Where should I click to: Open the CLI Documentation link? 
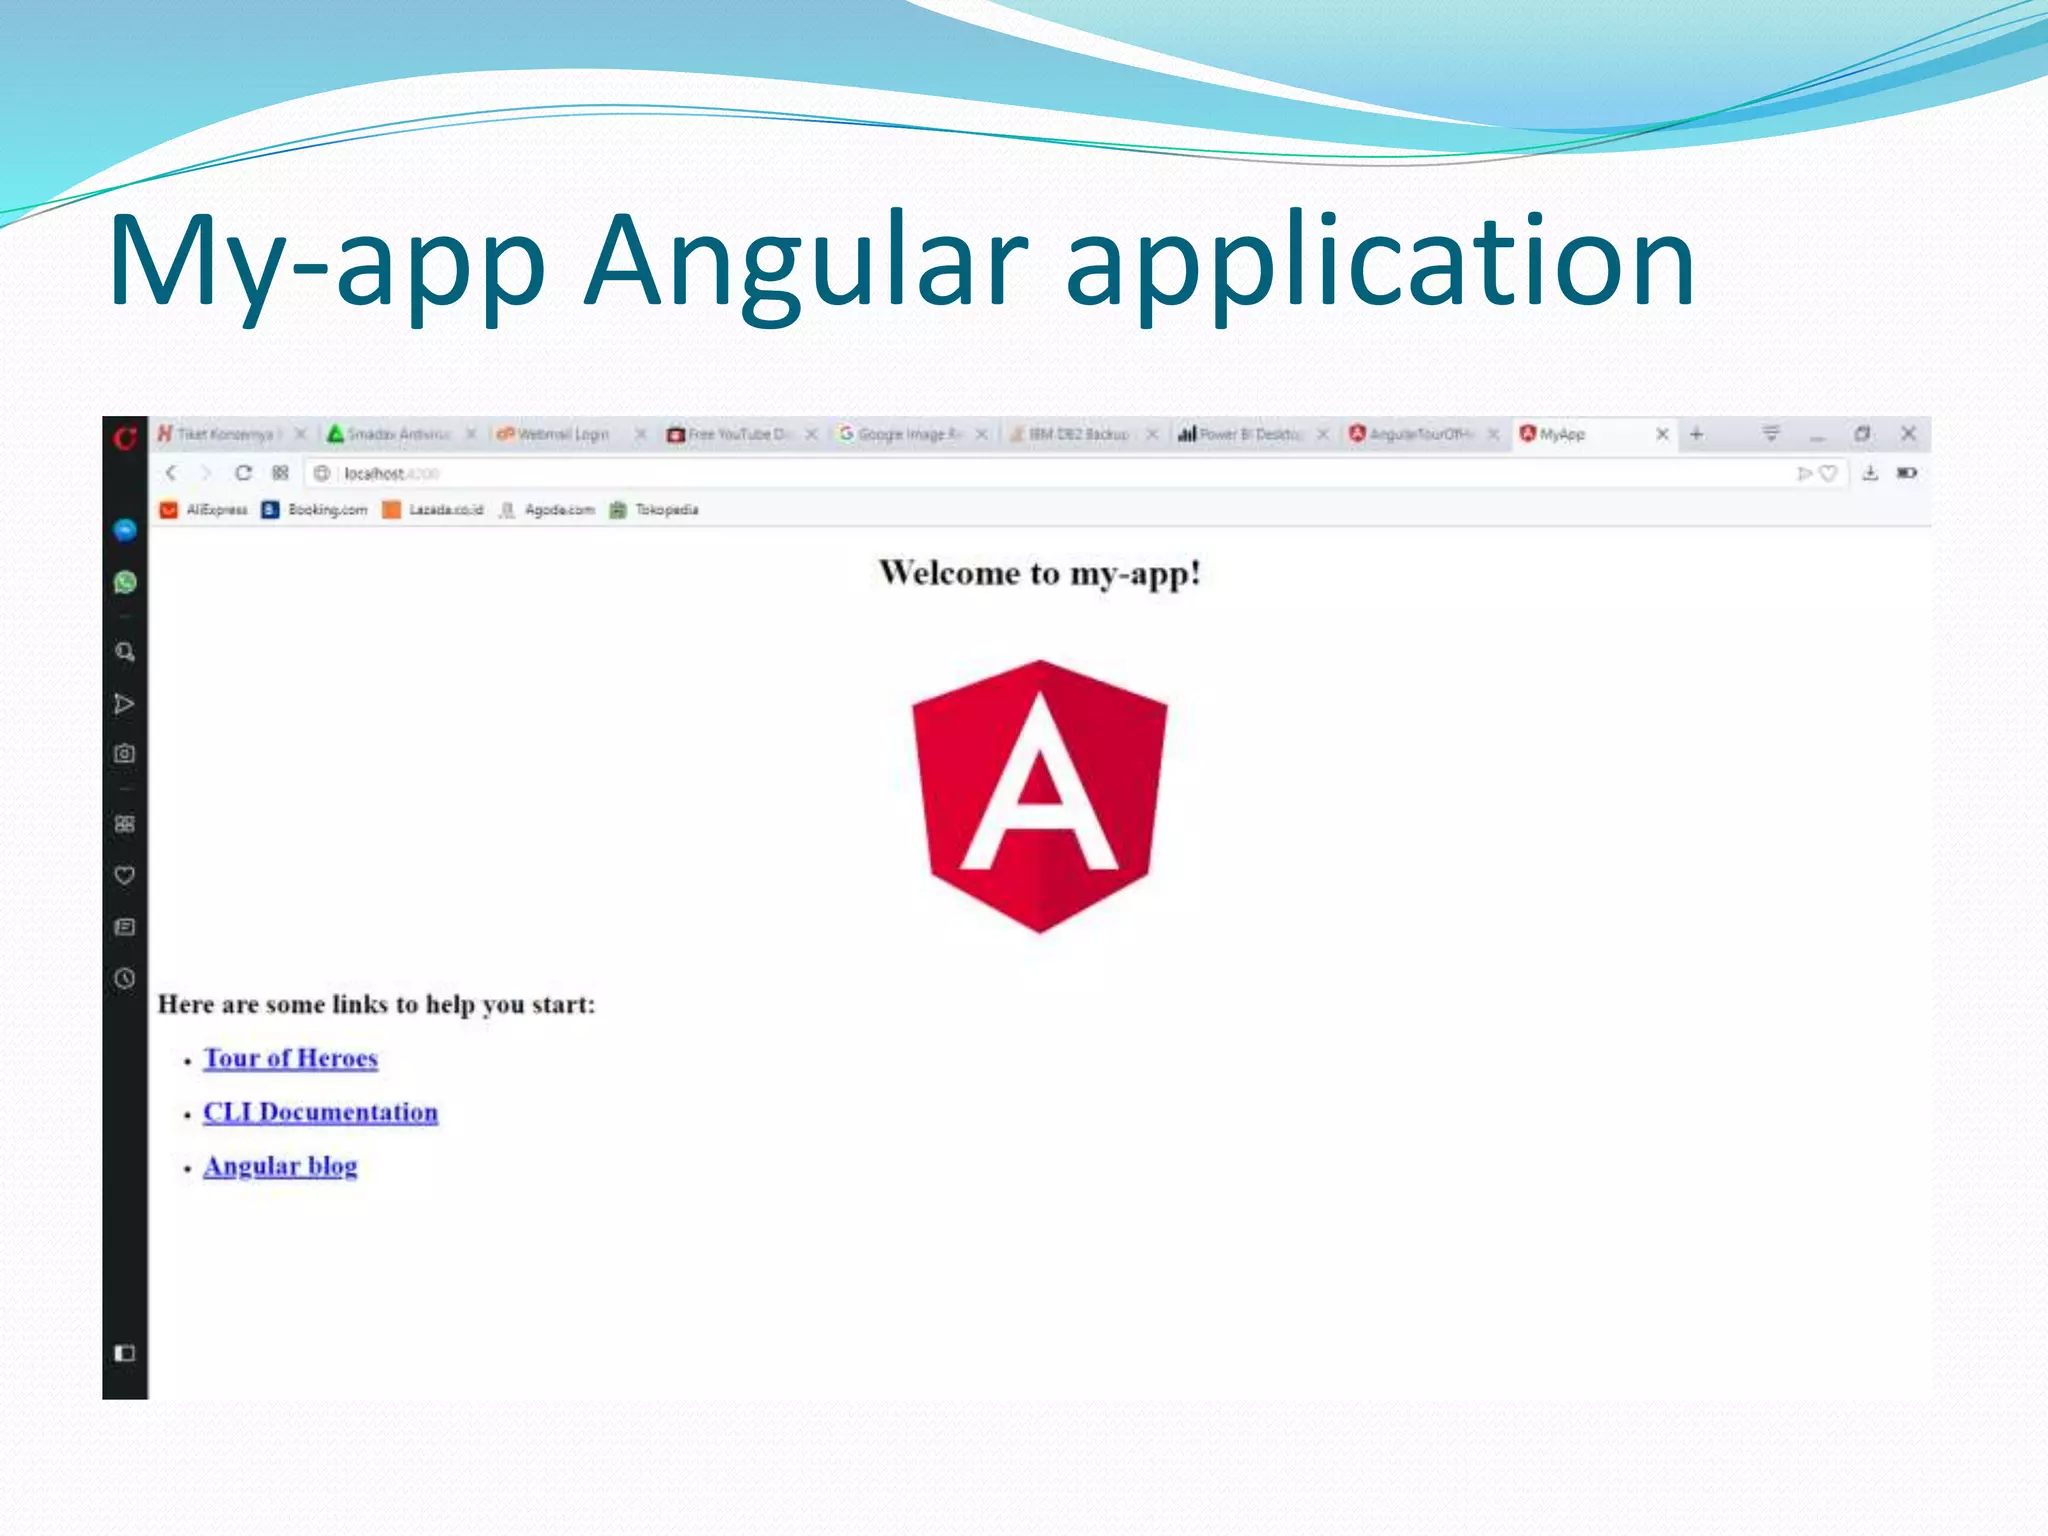320,1112
